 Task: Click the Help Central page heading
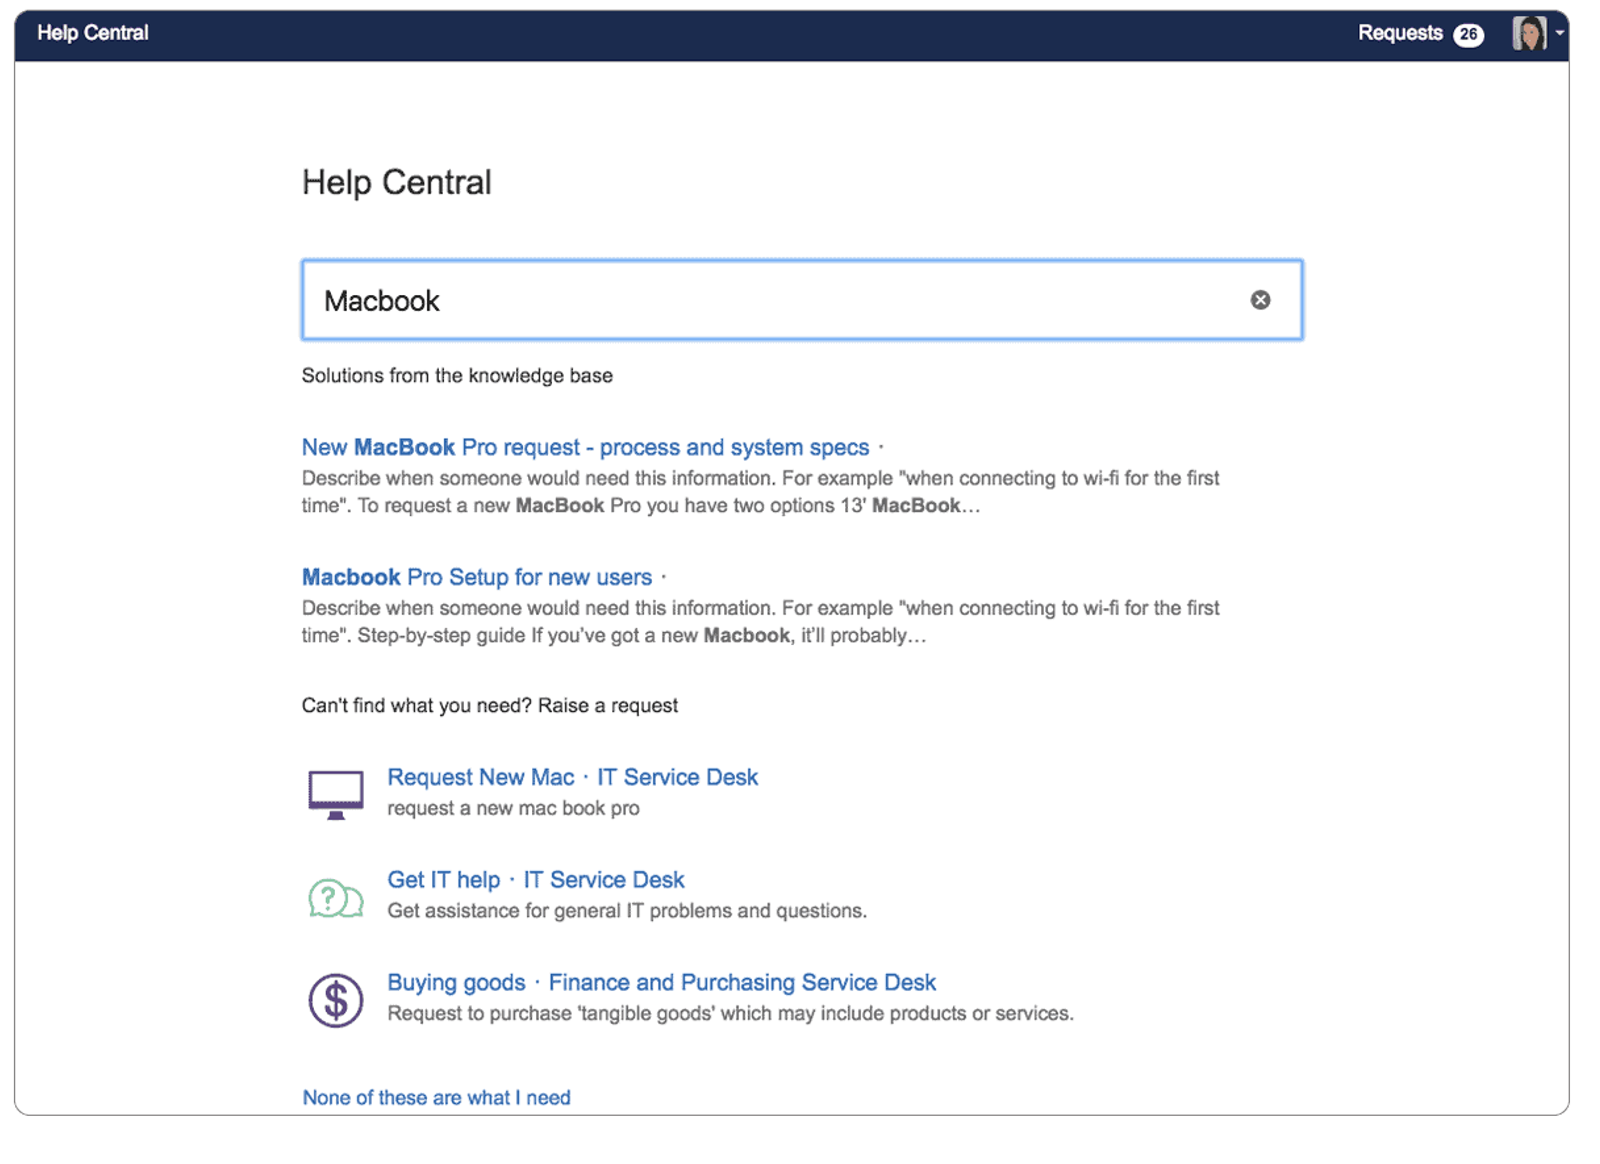[397, 182]
